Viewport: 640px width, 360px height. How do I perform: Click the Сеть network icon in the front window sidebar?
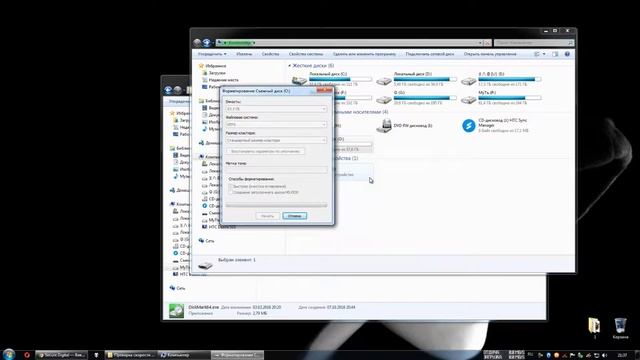(201, 240)
